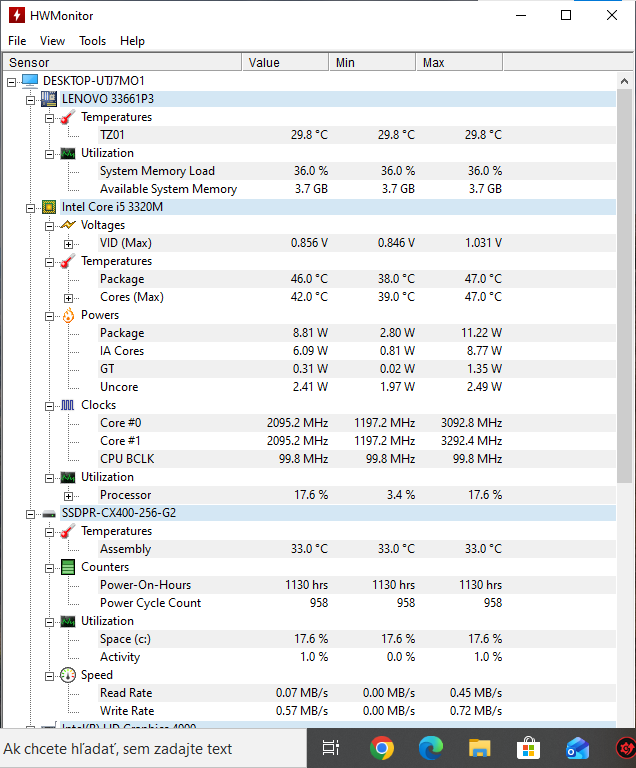
Task: Click the Min column header
Action: tap(372, 63)
